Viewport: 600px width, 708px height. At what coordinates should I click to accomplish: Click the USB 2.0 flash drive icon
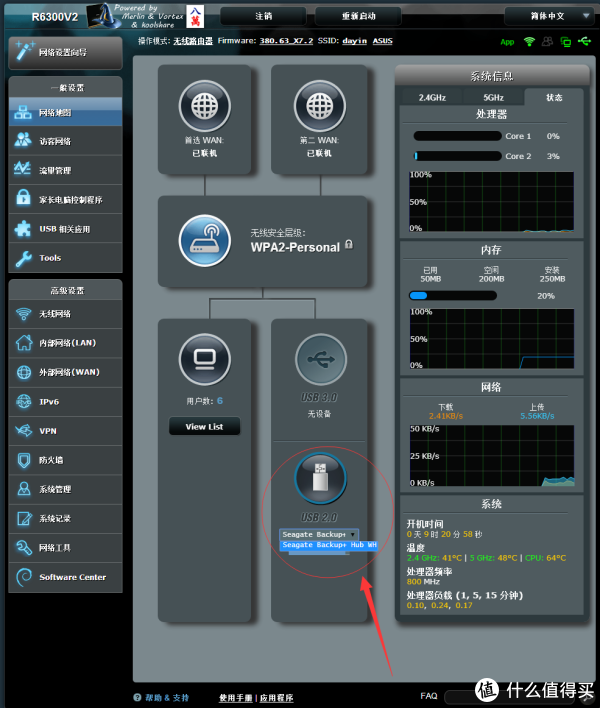click(x=320, y=480)
